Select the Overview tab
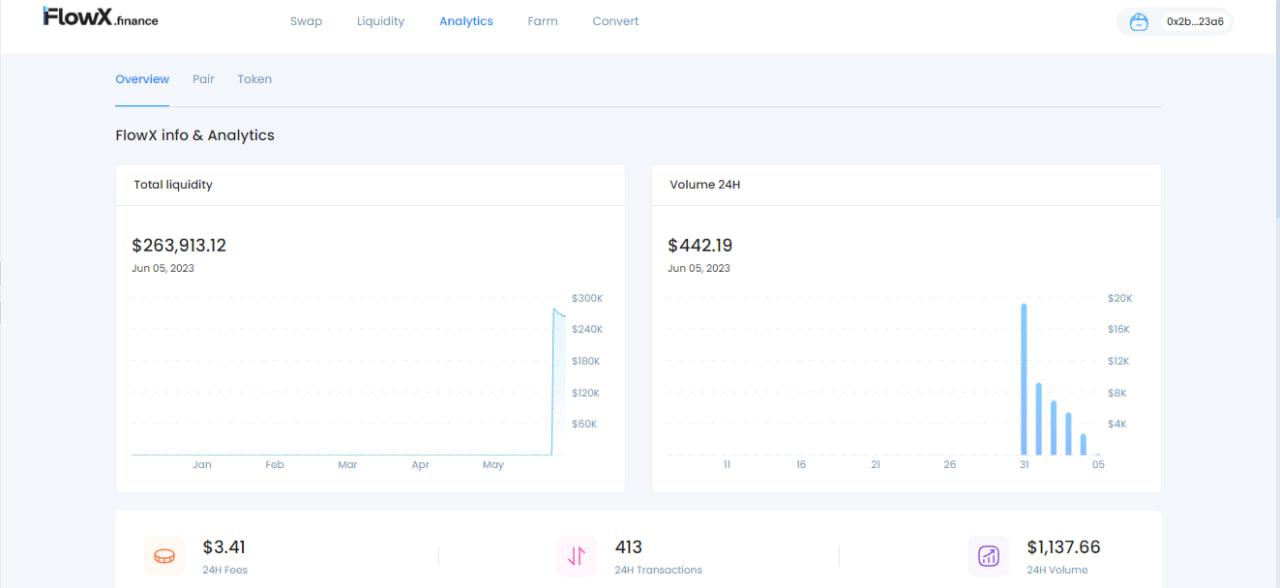 click(142, 79)
